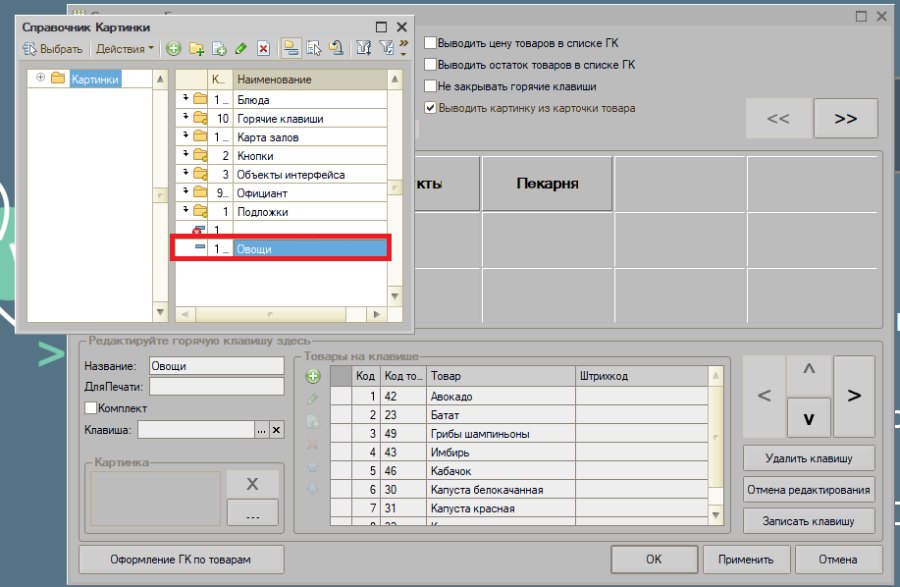This screenshot has height=587, width=900.
Task: Click the copy item icon in Картинки toolbar
Action: [x=219, y=49]
